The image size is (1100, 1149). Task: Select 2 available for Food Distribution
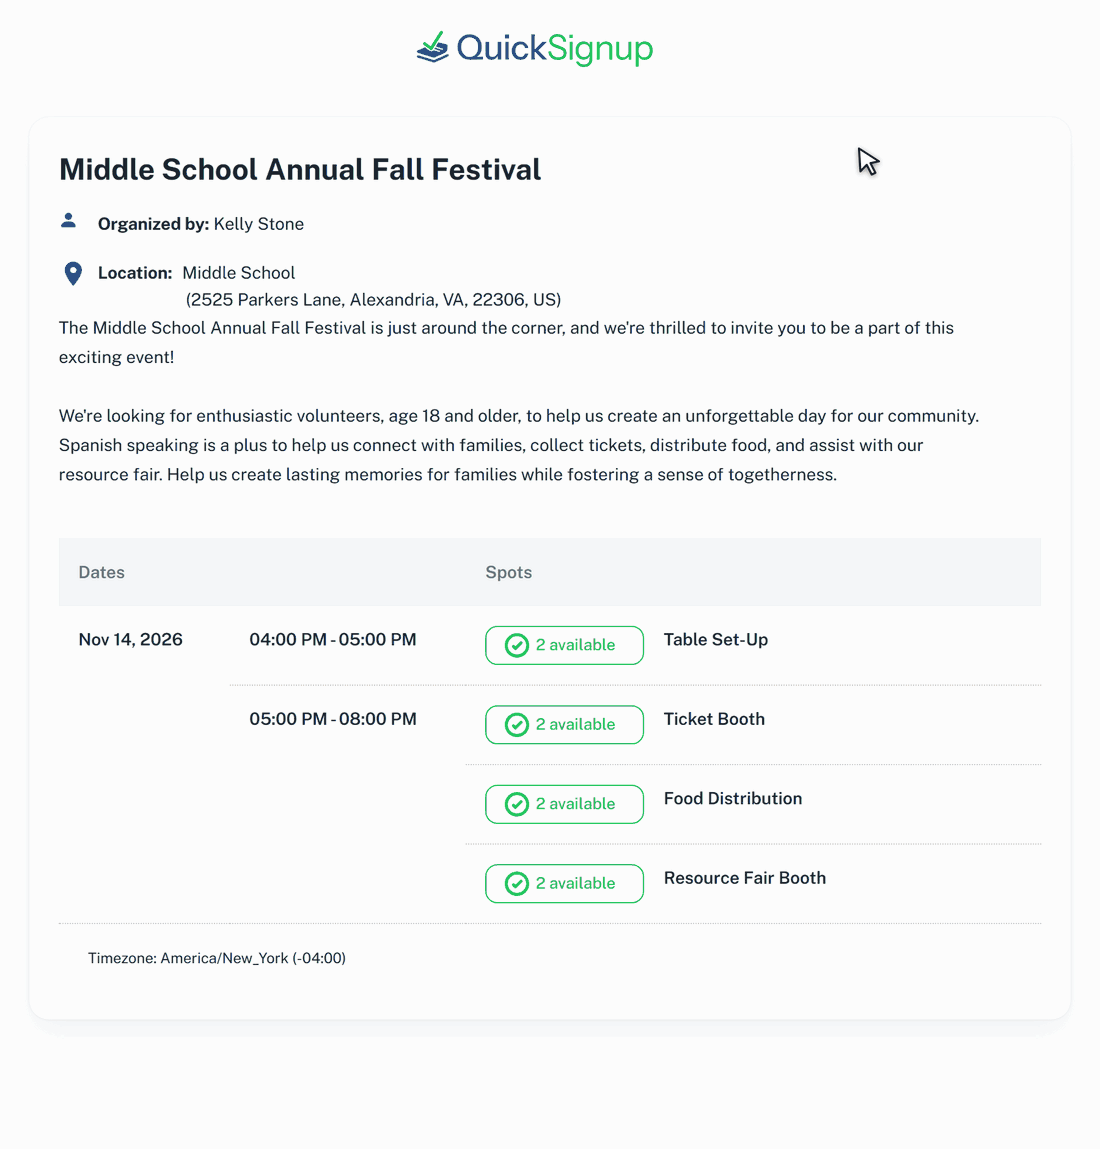pos(564,804)
